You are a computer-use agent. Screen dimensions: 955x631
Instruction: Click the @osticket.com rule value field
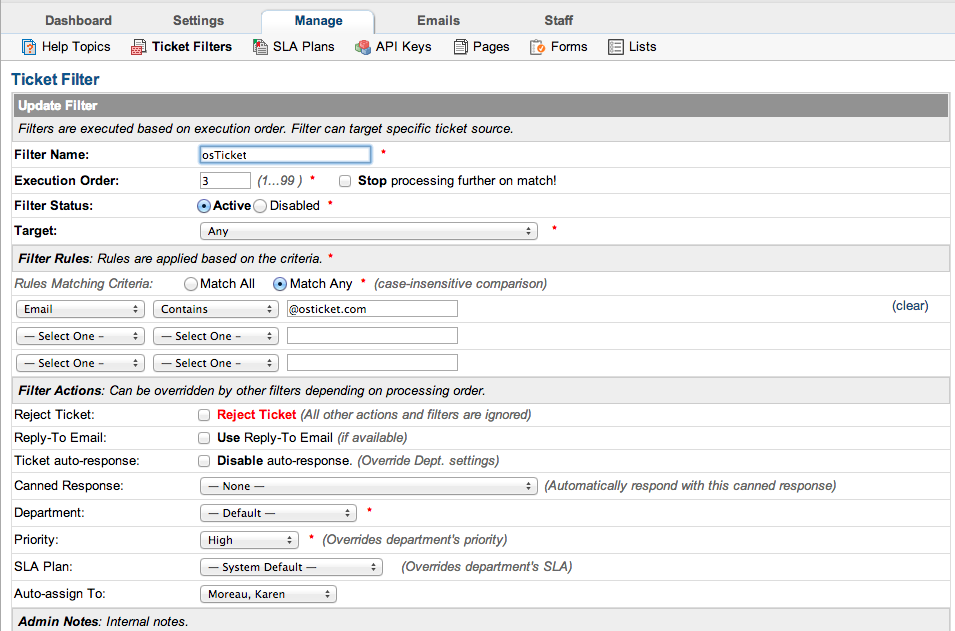click(x=372, y=309)
